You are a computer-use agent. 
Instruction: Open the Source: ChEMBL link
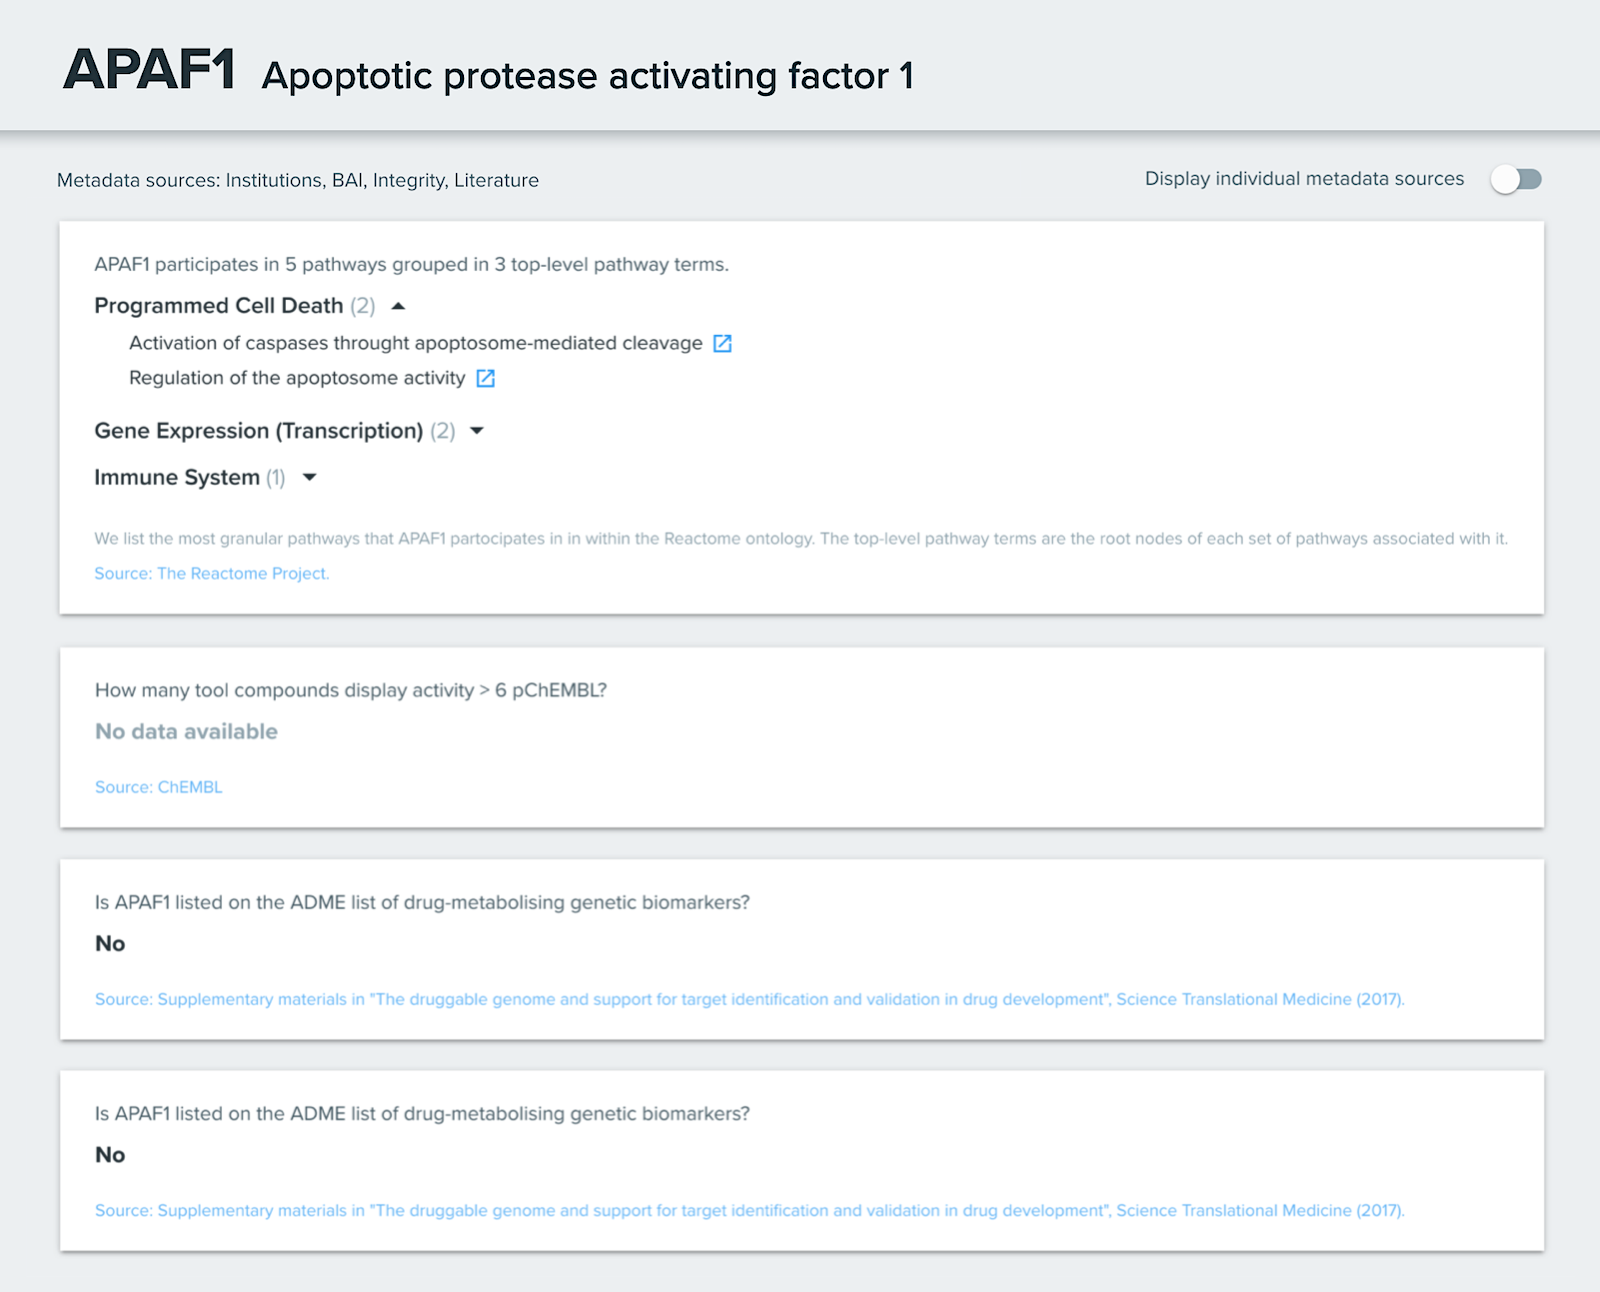click(x=159, y=787)
